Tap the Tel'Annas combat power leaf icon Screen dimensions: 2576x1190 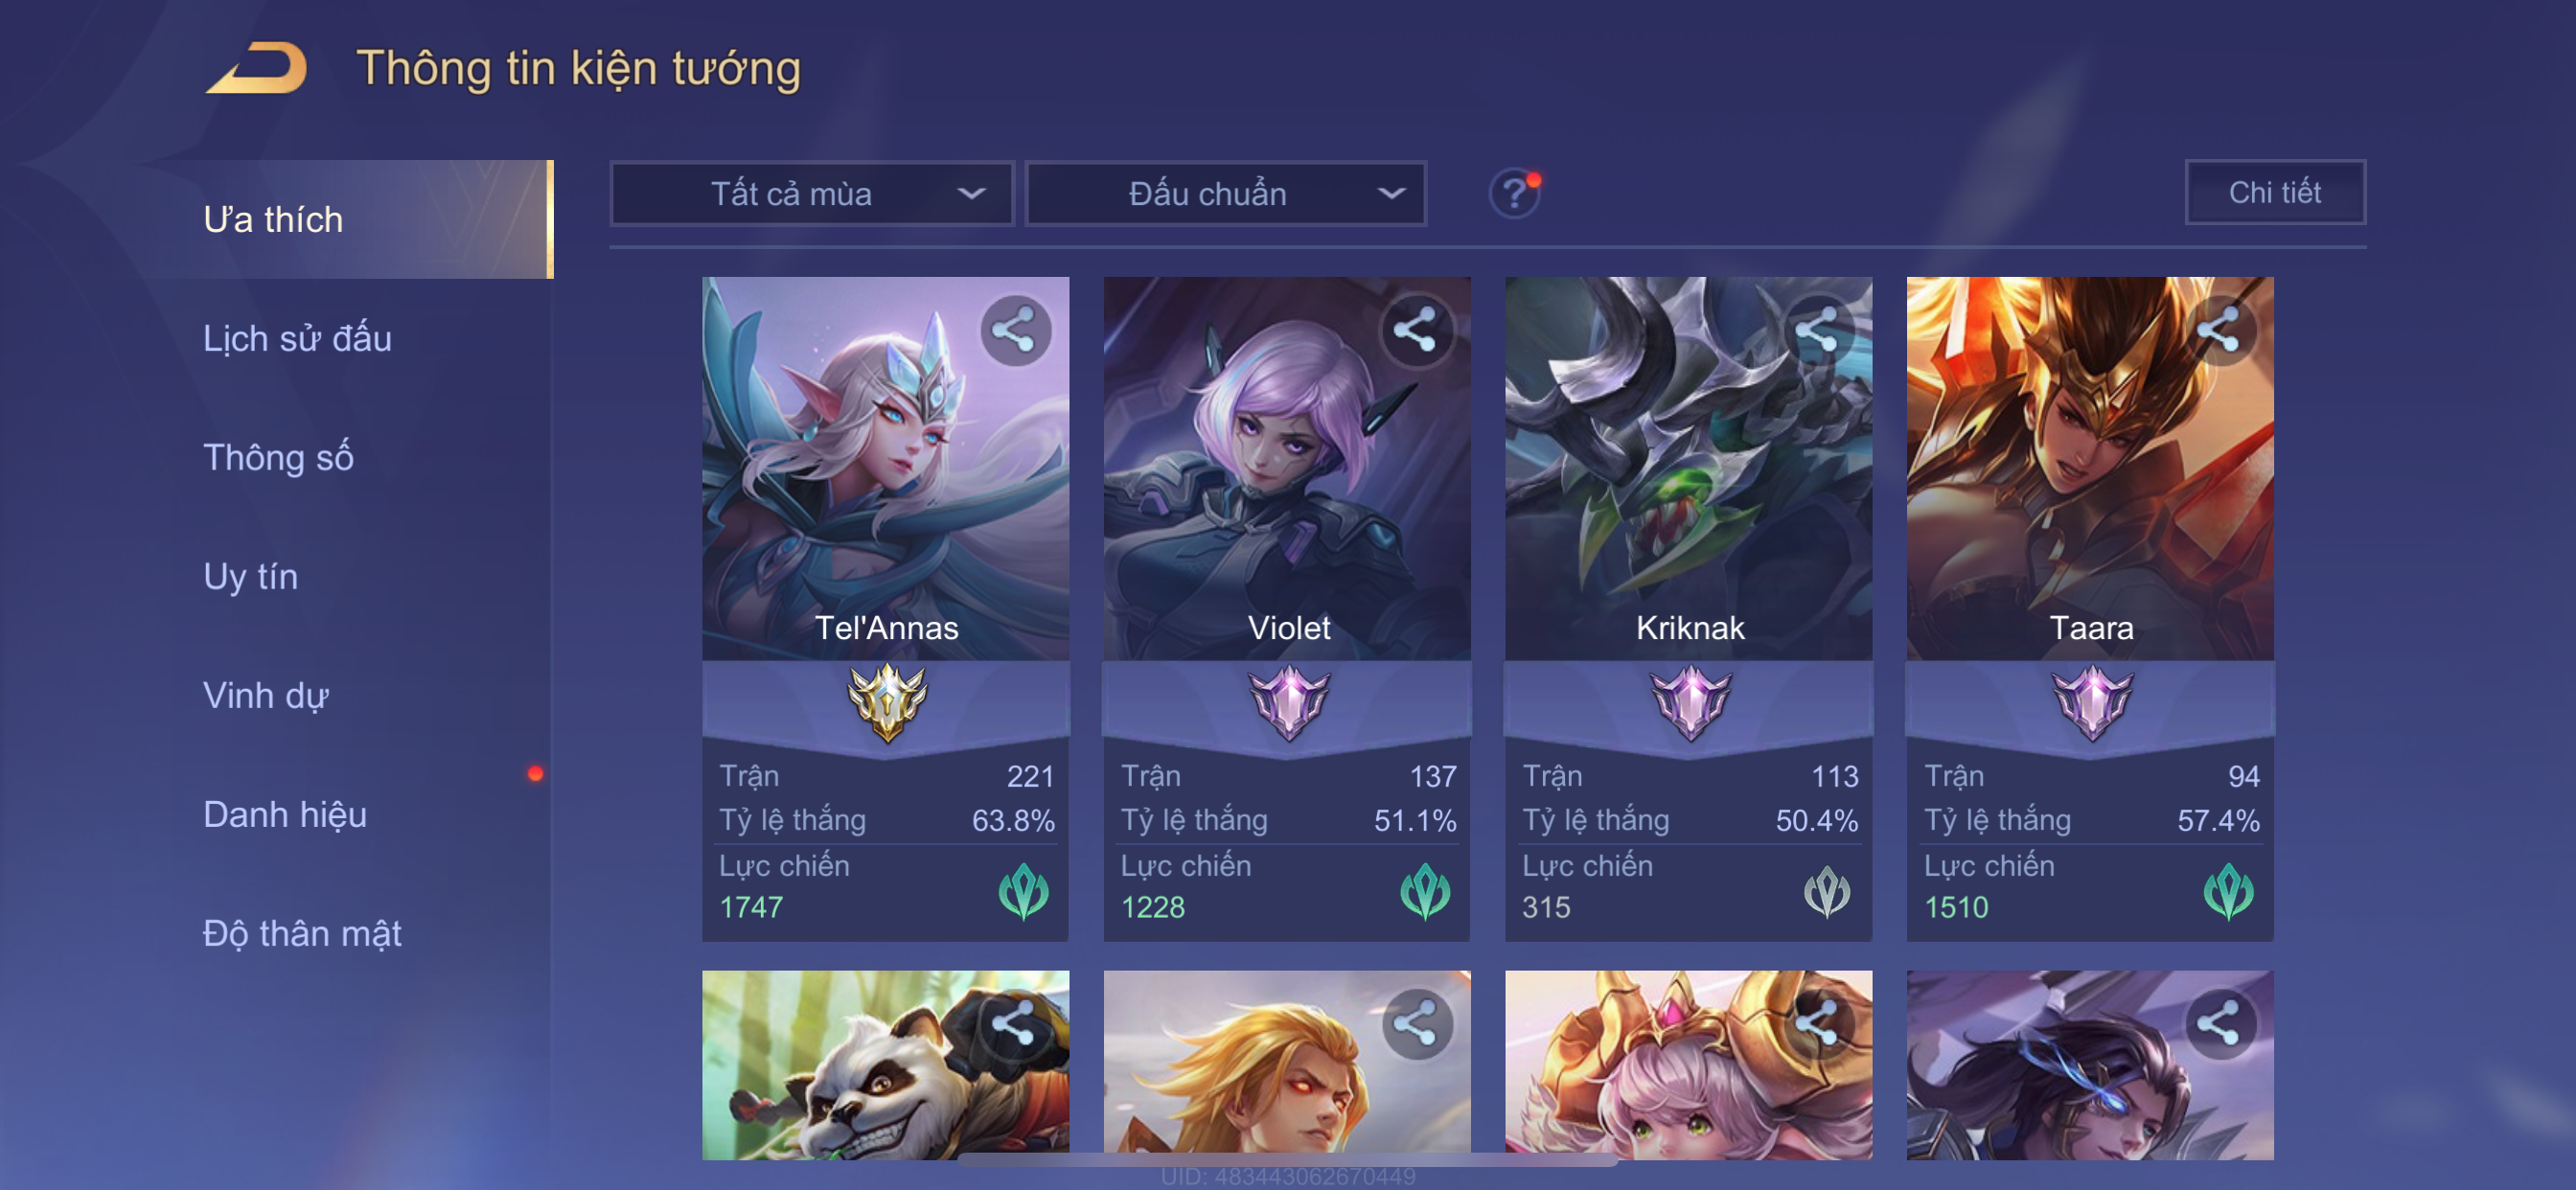pos(1024,892)
